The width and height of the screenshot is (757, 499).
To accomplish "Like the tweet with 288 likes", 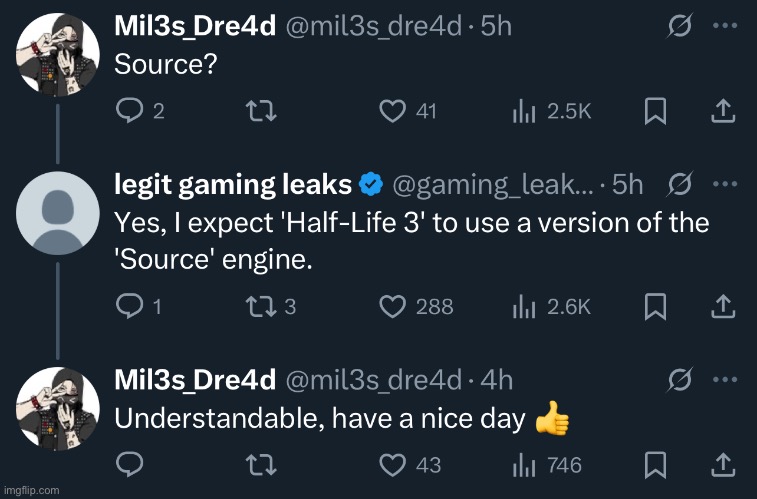I will click(392, 306).
